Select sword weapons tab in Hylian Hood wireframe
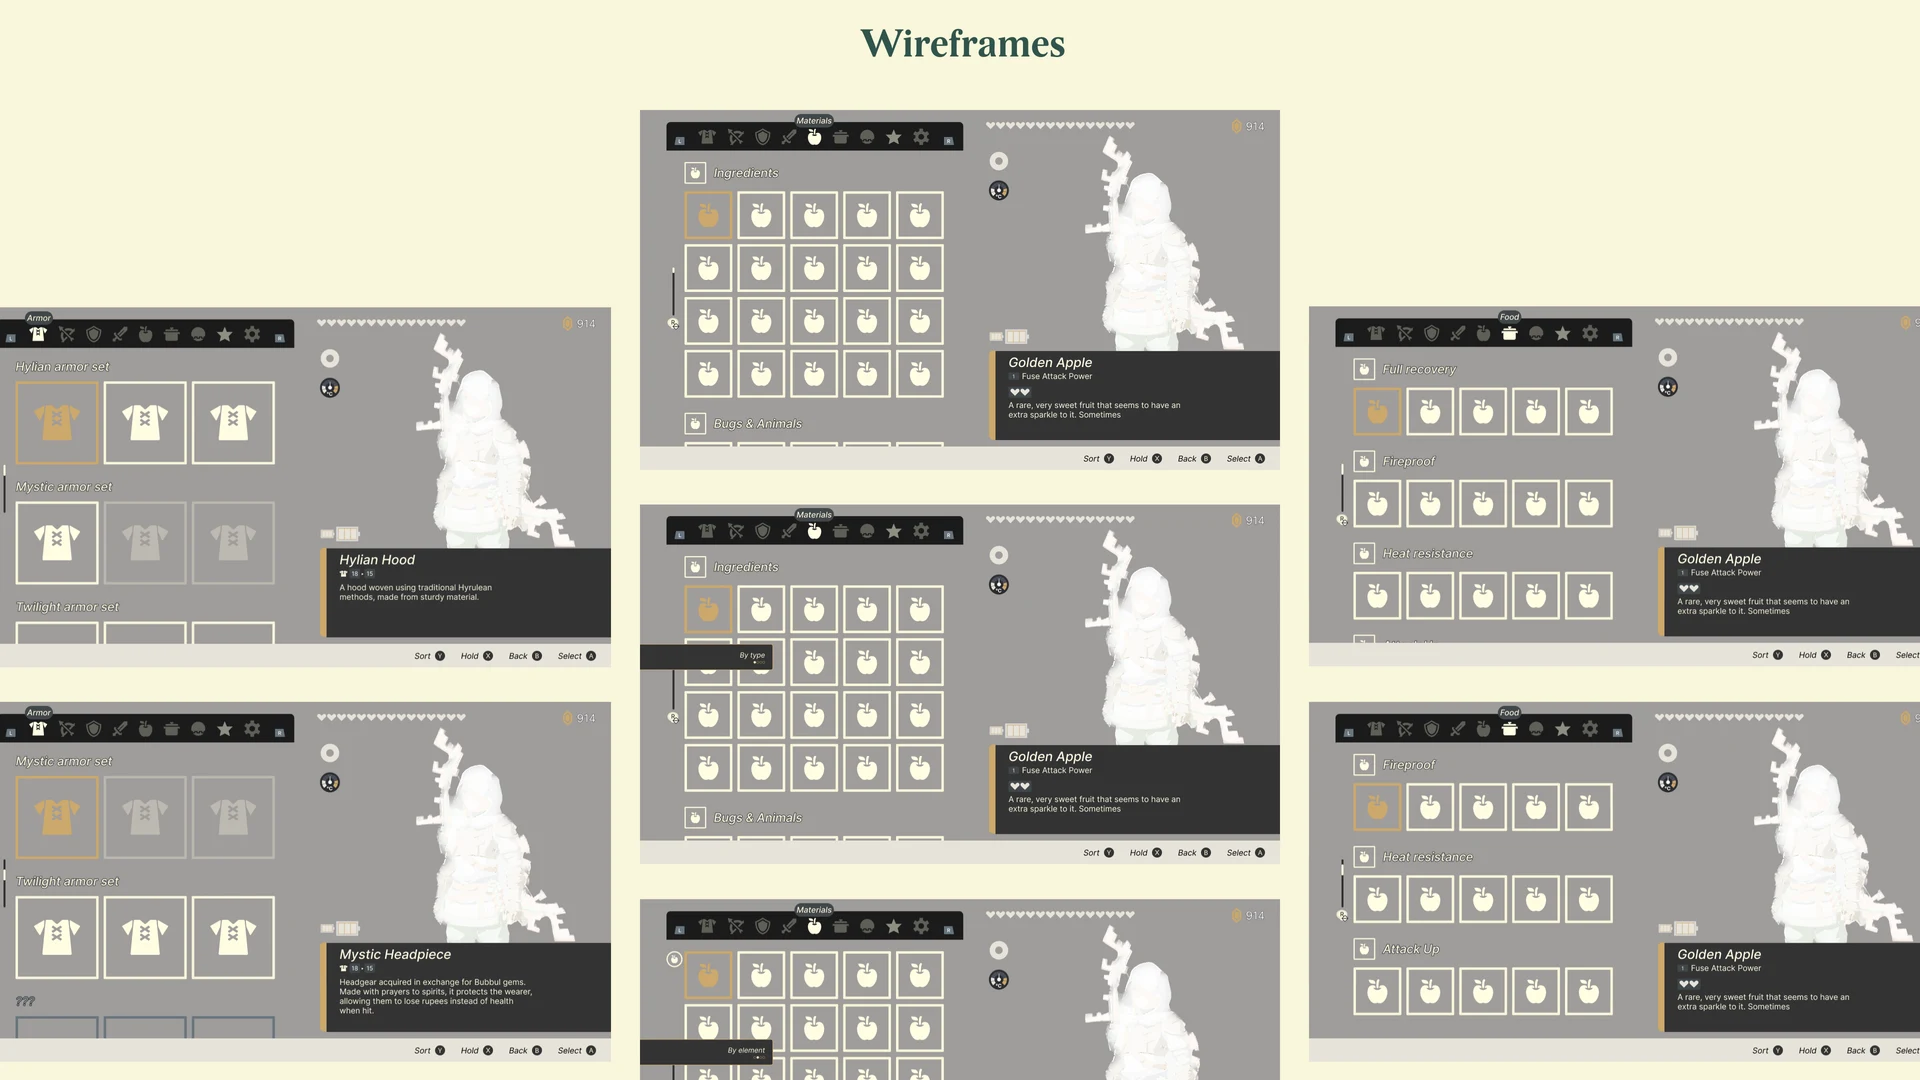The width and height of the screenshot is (1920, 1080). (120, 335)
